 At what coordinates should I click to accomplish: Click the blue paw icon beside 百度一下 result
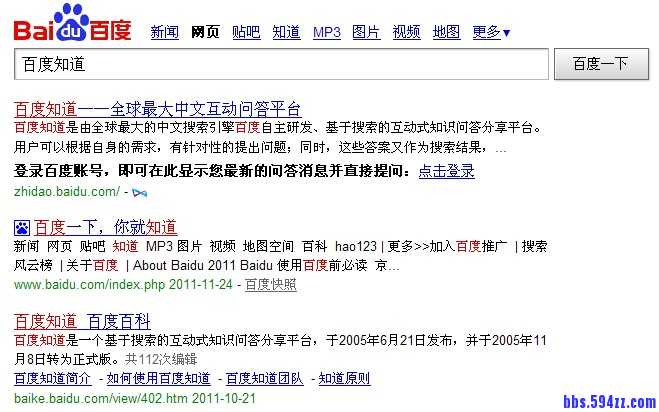click(22, 226)
